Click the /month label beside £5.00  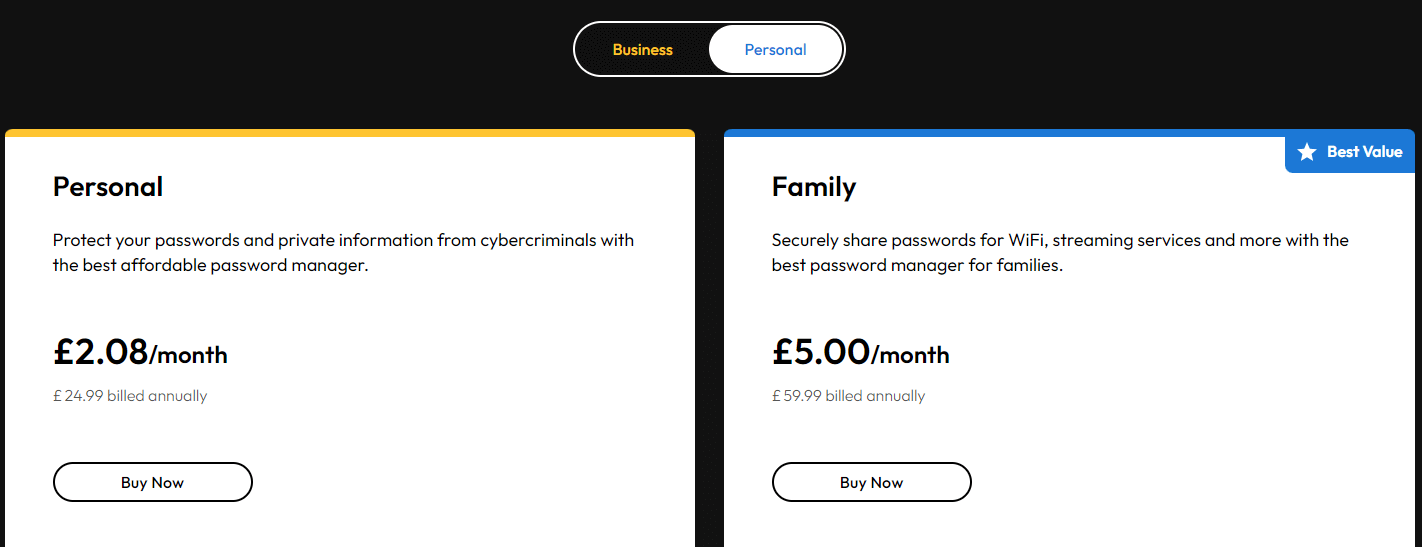point(911,355)
